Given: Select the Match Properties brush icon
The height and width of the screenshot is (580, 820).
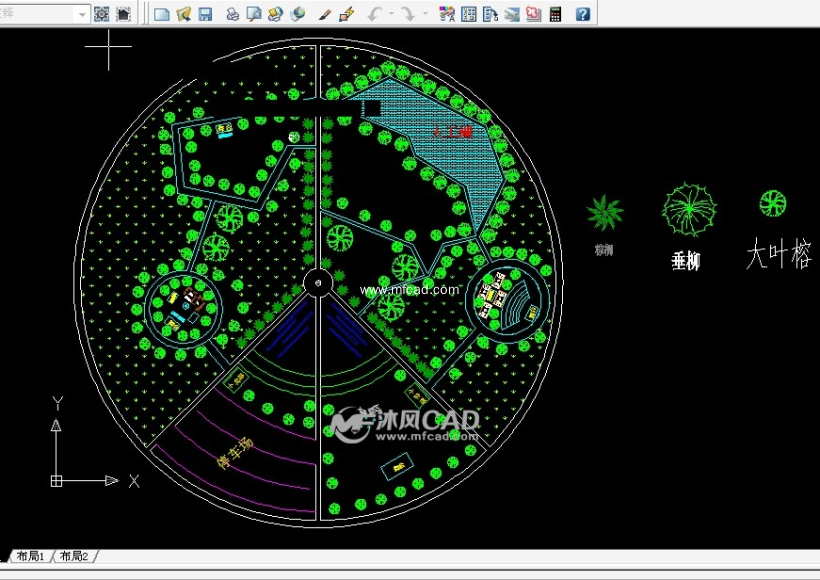Looking at the screenshot, I should click(347, 14).
